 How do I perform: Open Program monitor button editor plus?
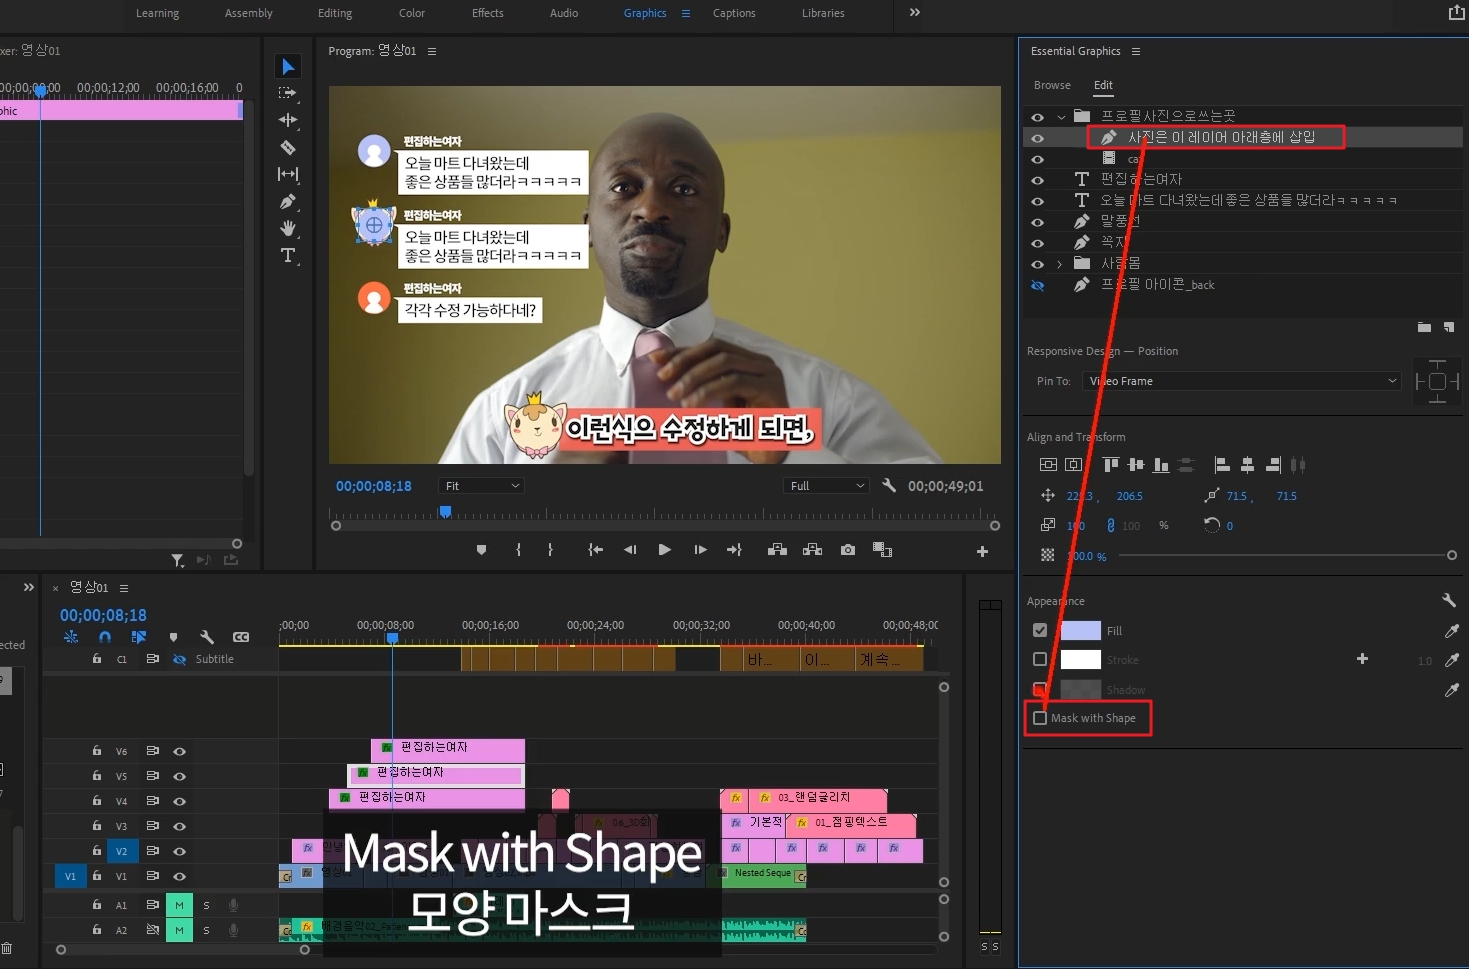coord(982,551)
